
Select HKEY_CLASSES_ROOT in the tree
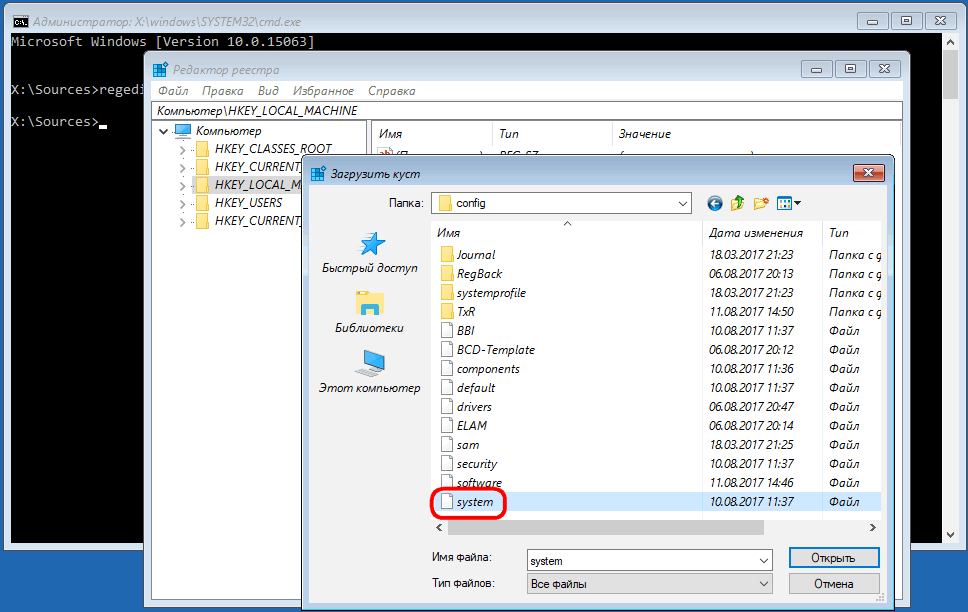tap(273, 149)
